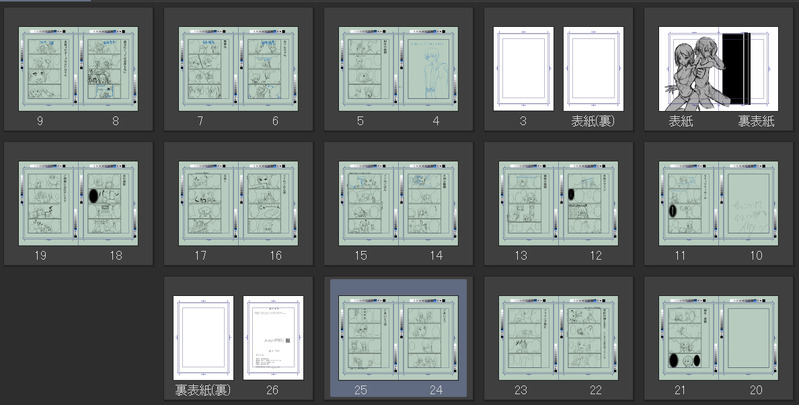Select page 4 standing figure sketch thumbnail
799x405 pixels.
point(428,69)
